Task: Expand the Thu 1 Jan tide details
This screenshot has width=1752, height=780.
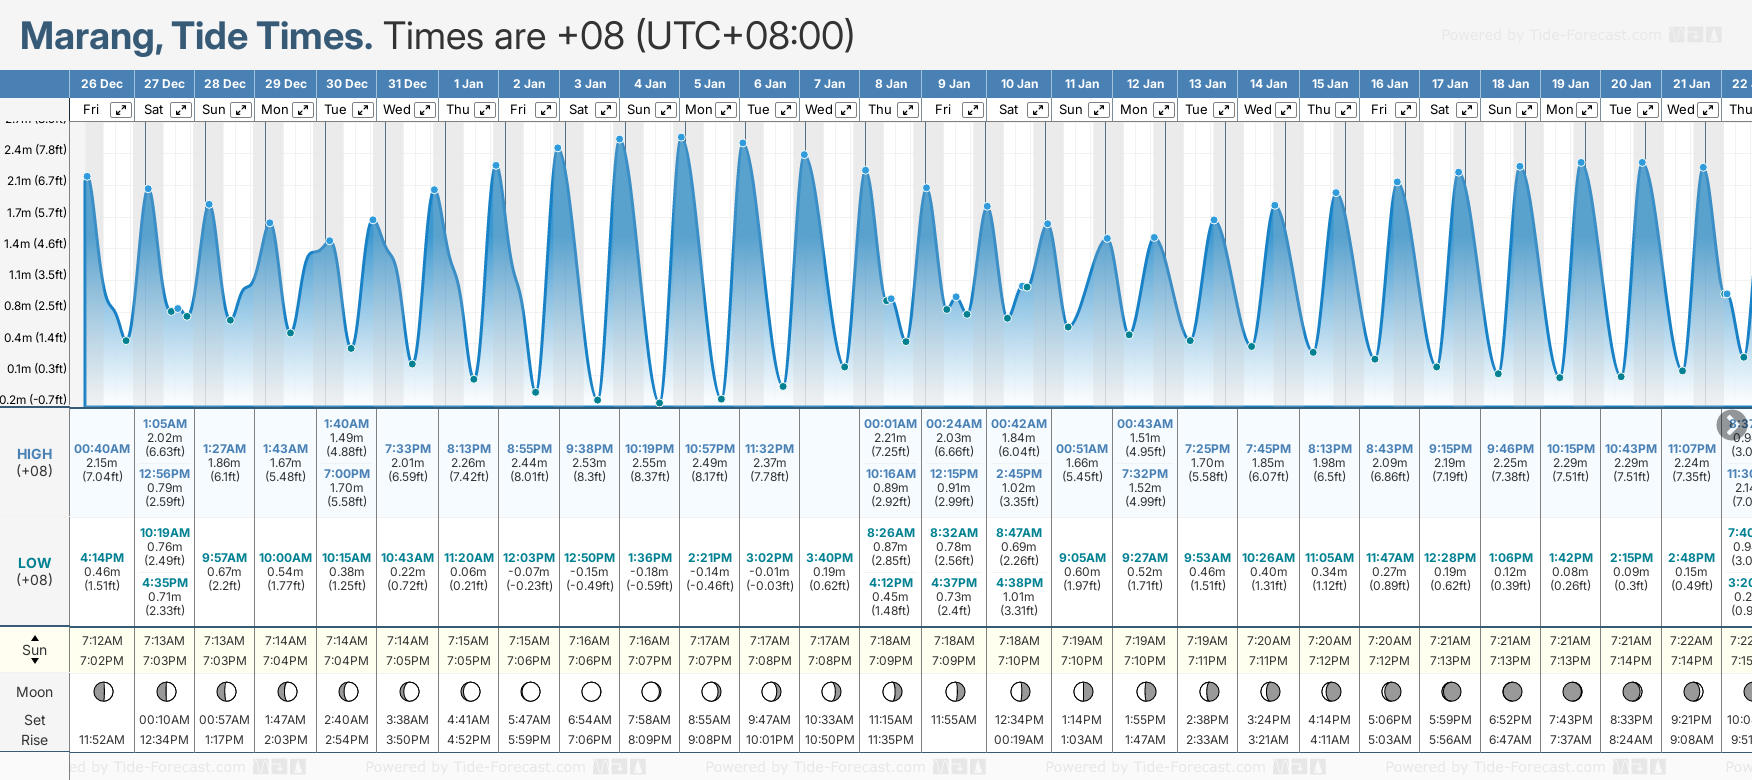Action: 484,110
